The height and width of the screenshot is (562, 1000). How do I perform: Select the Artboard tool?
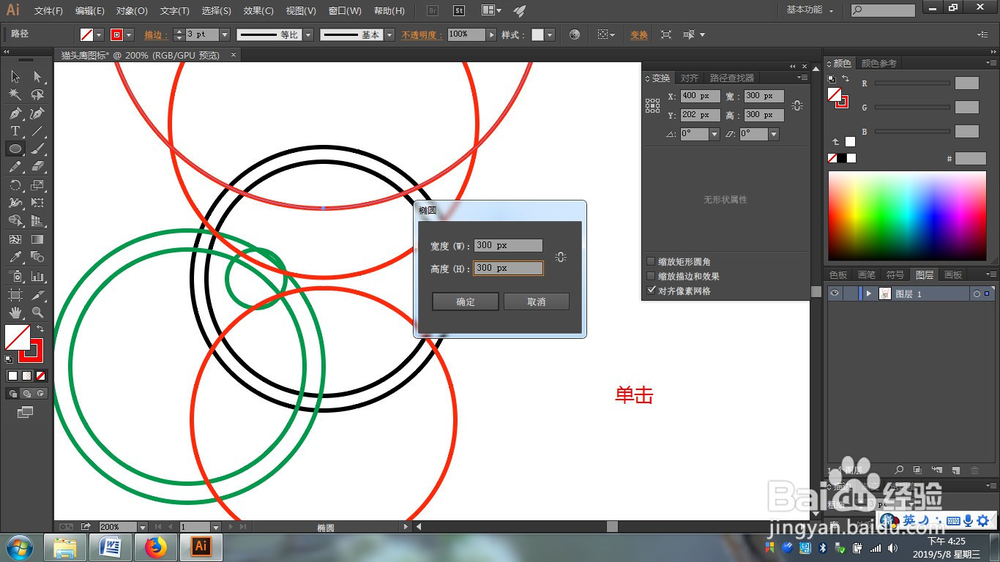pyautogui.click(x=15, y=295)
